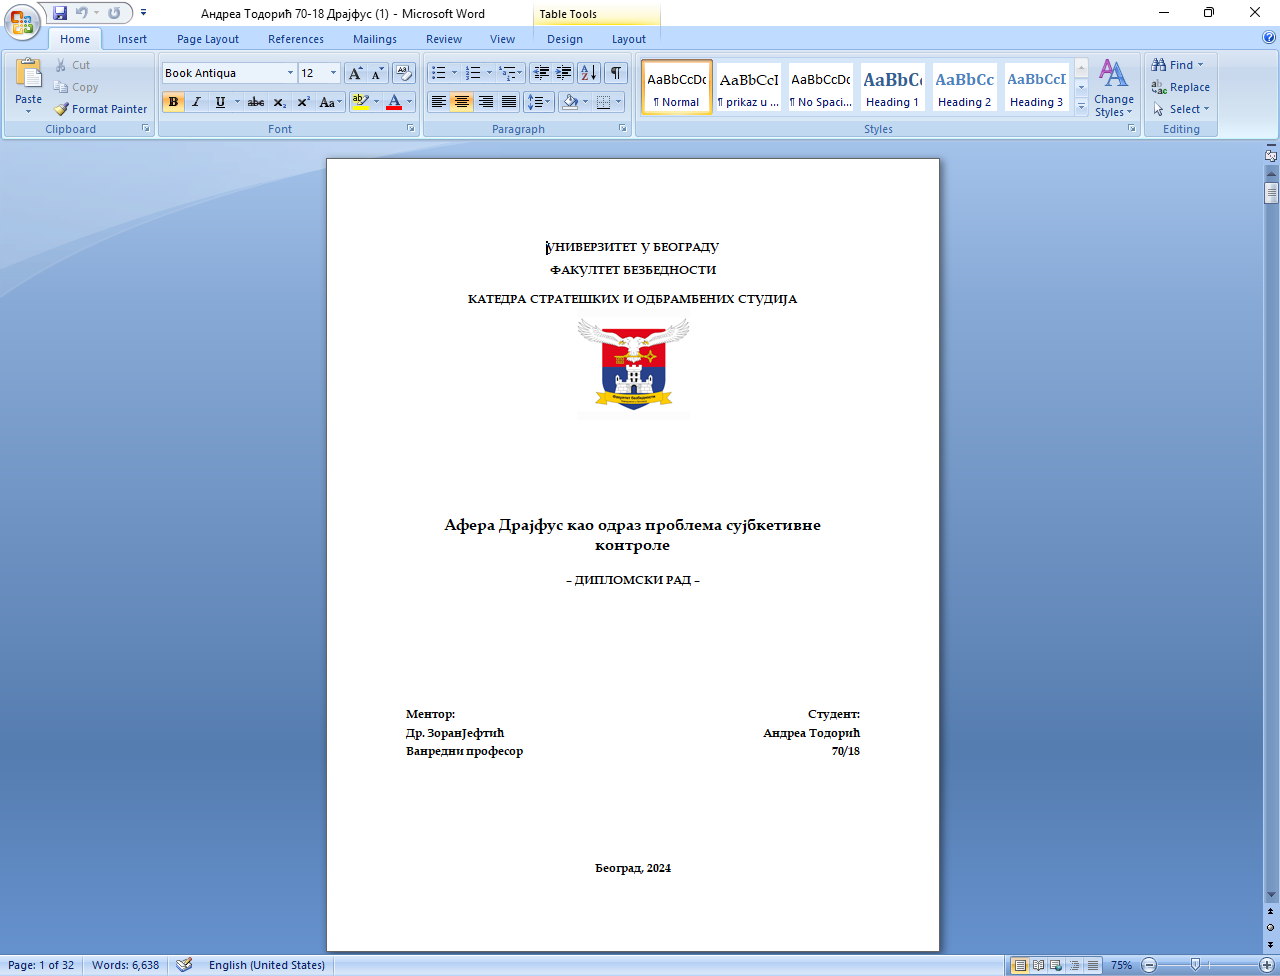The width and height of the screenshot is (1280, 976).
Task: Click the Sort paragraph icon
Action: 588,73
